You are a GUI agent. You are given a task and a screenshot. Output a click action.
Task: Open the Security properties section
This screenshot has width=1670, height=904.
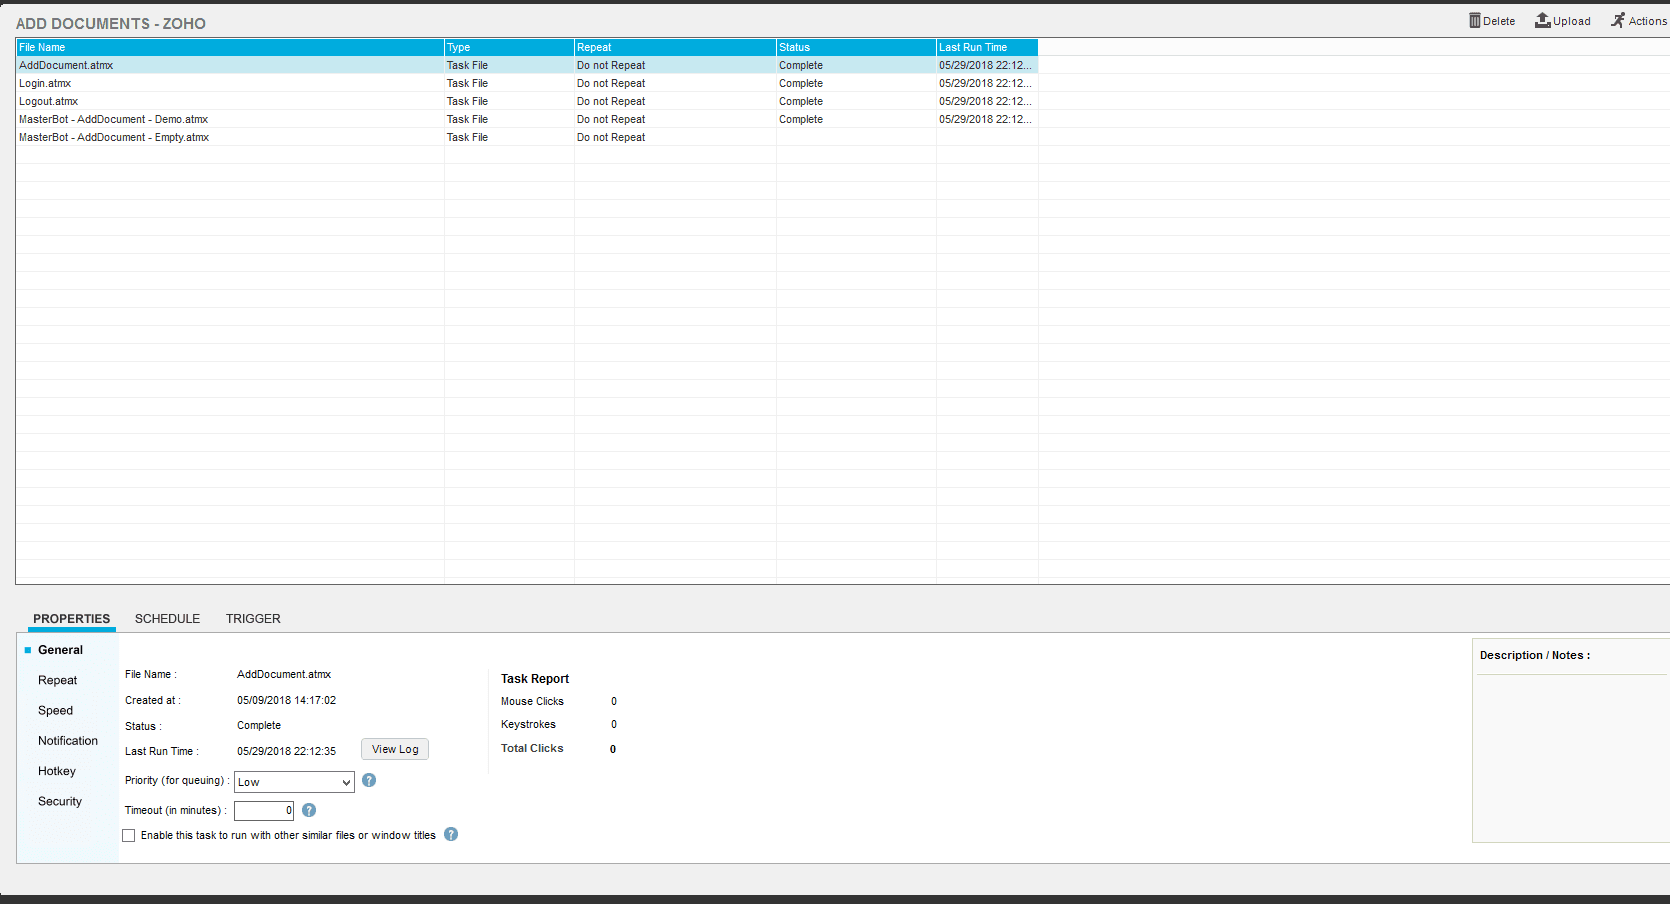click(x=60, y=801)
